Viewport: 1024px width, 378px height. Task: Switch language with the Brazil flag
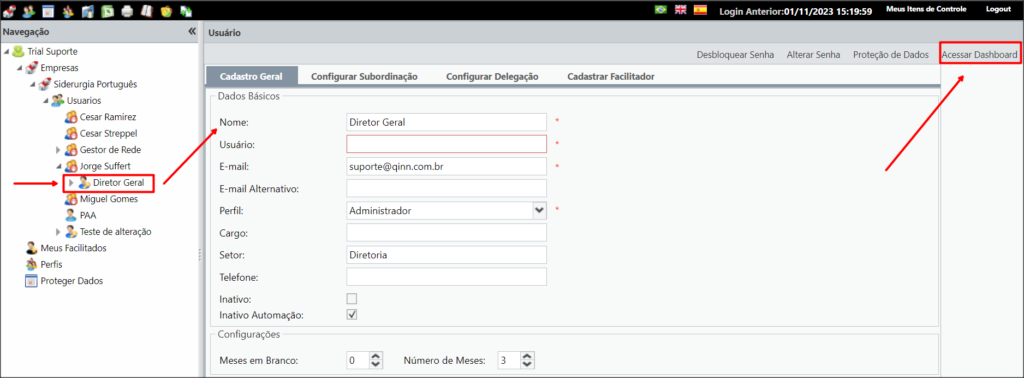click(x=660, y=10)
